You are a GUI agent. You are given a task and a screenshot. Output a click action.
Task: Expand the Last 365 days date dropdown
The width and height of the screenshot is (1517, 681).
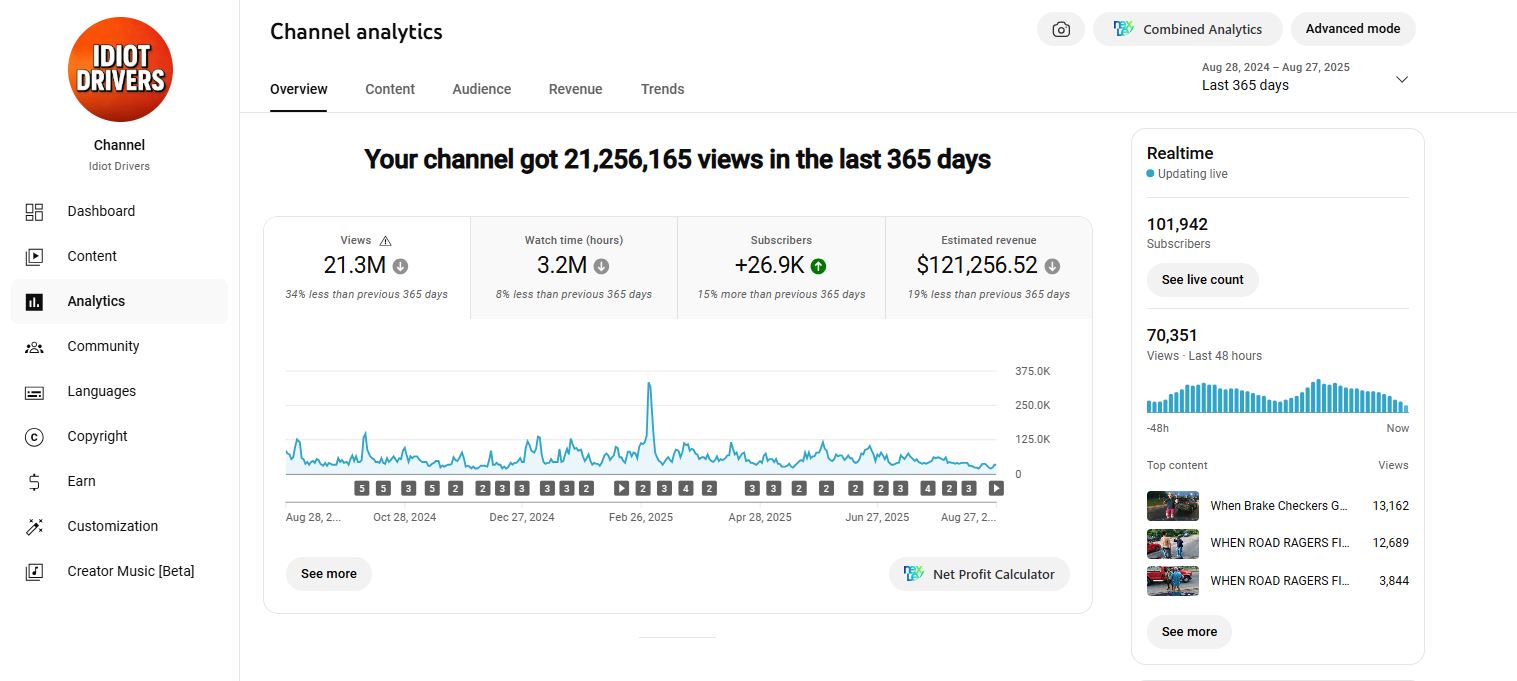pyautogui.click(x=1401, y=79)
